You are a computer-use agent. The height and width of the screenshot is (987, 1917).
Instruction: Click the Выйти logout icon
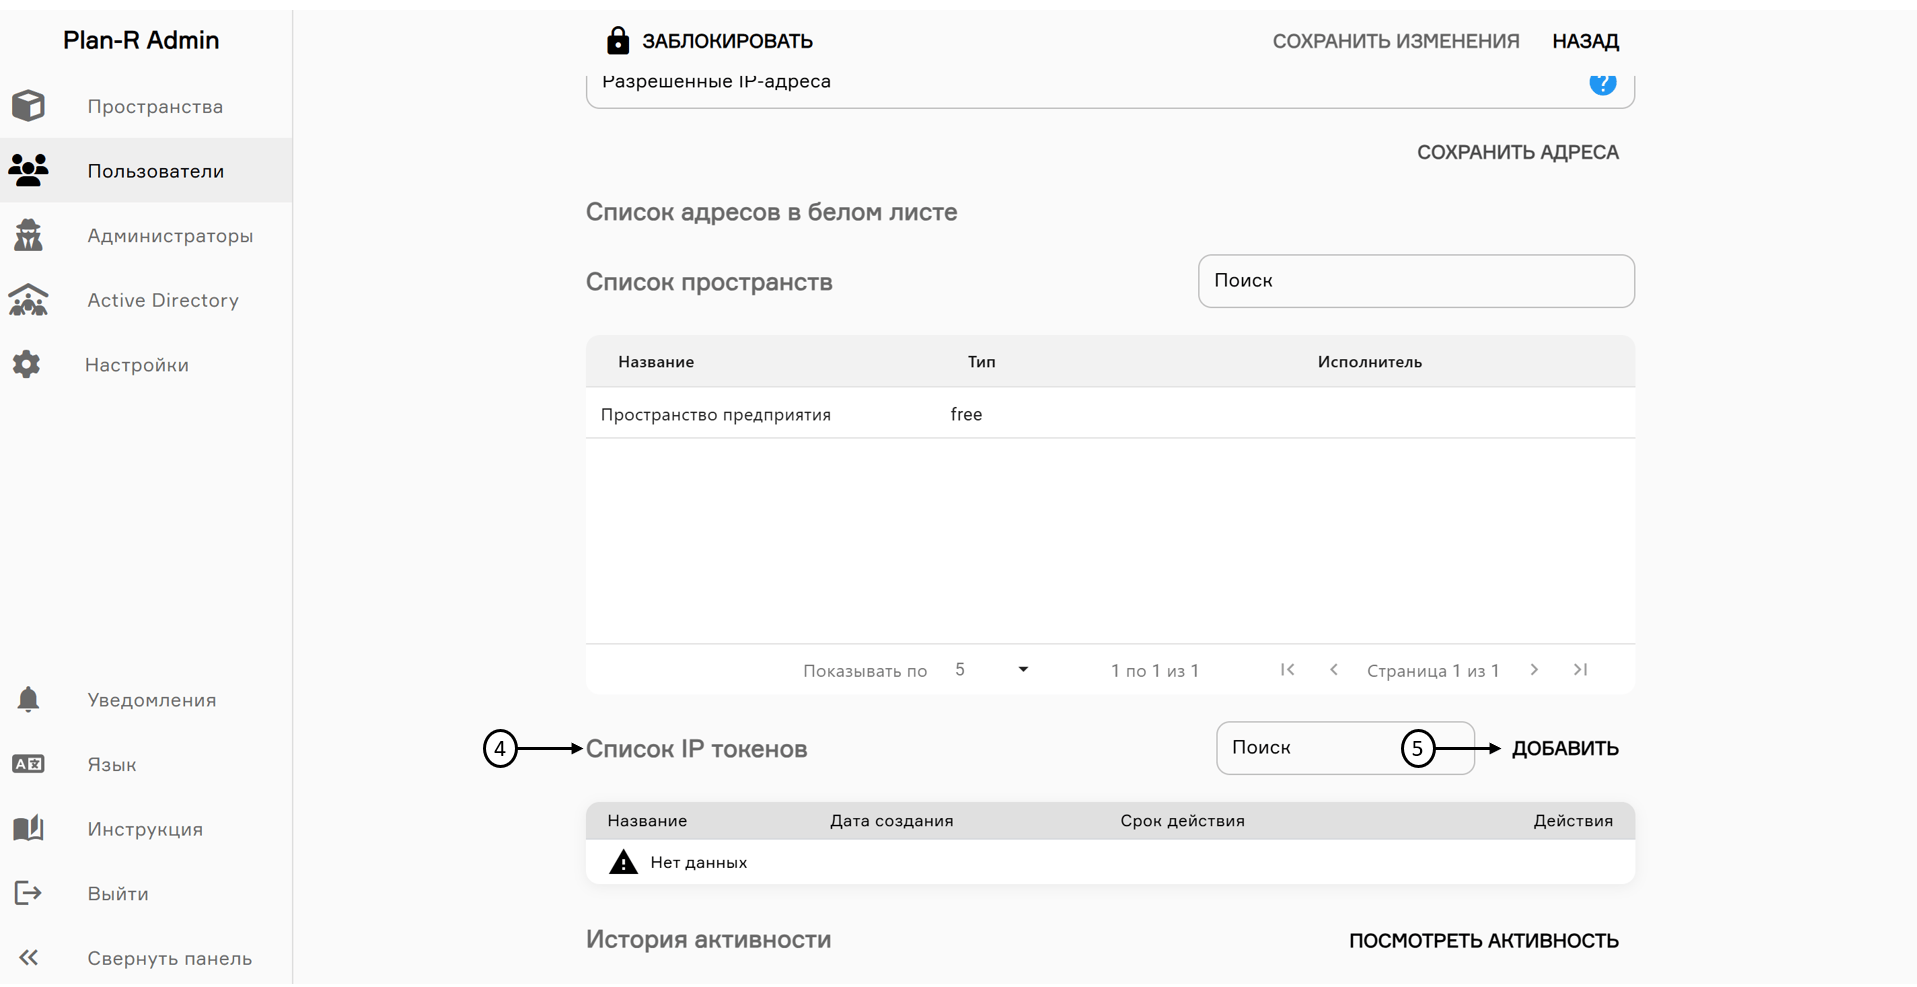tap(28, 893)
